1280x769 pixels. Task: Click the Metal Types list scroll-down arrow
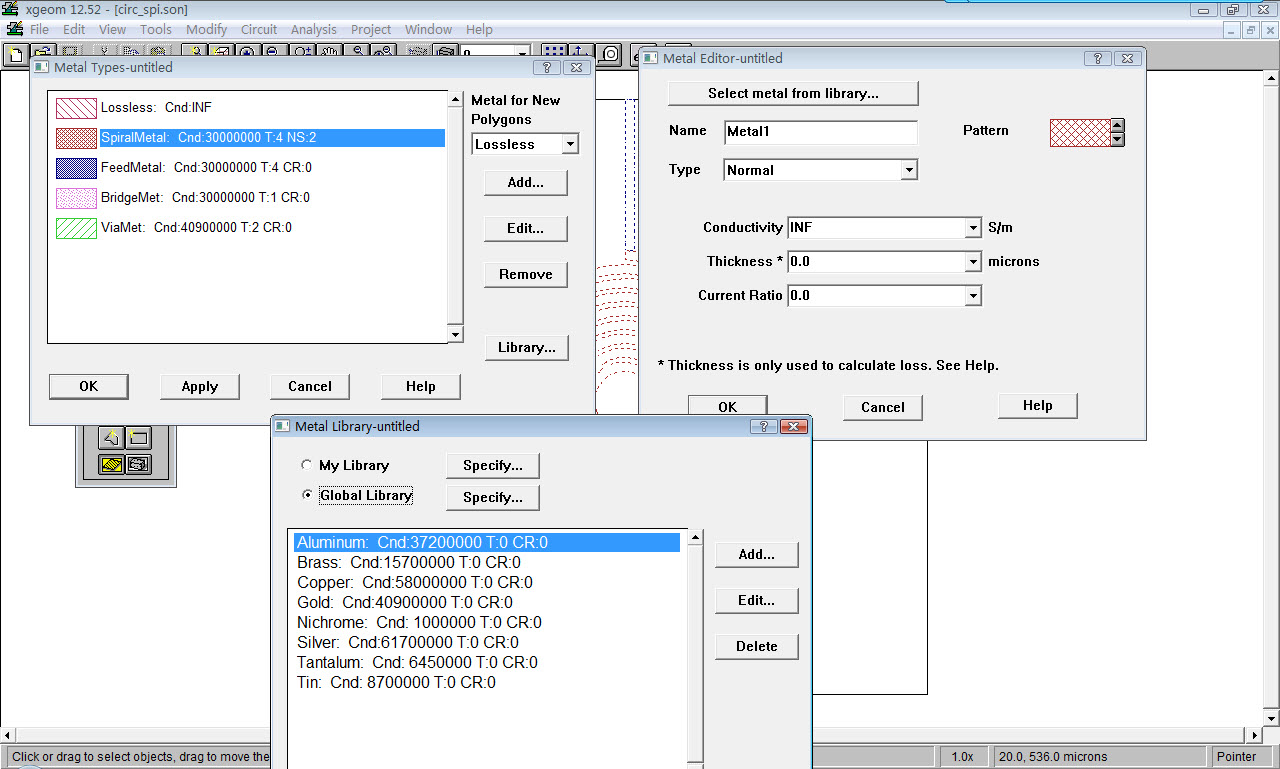pyautogui.click(x=456, y=335)
